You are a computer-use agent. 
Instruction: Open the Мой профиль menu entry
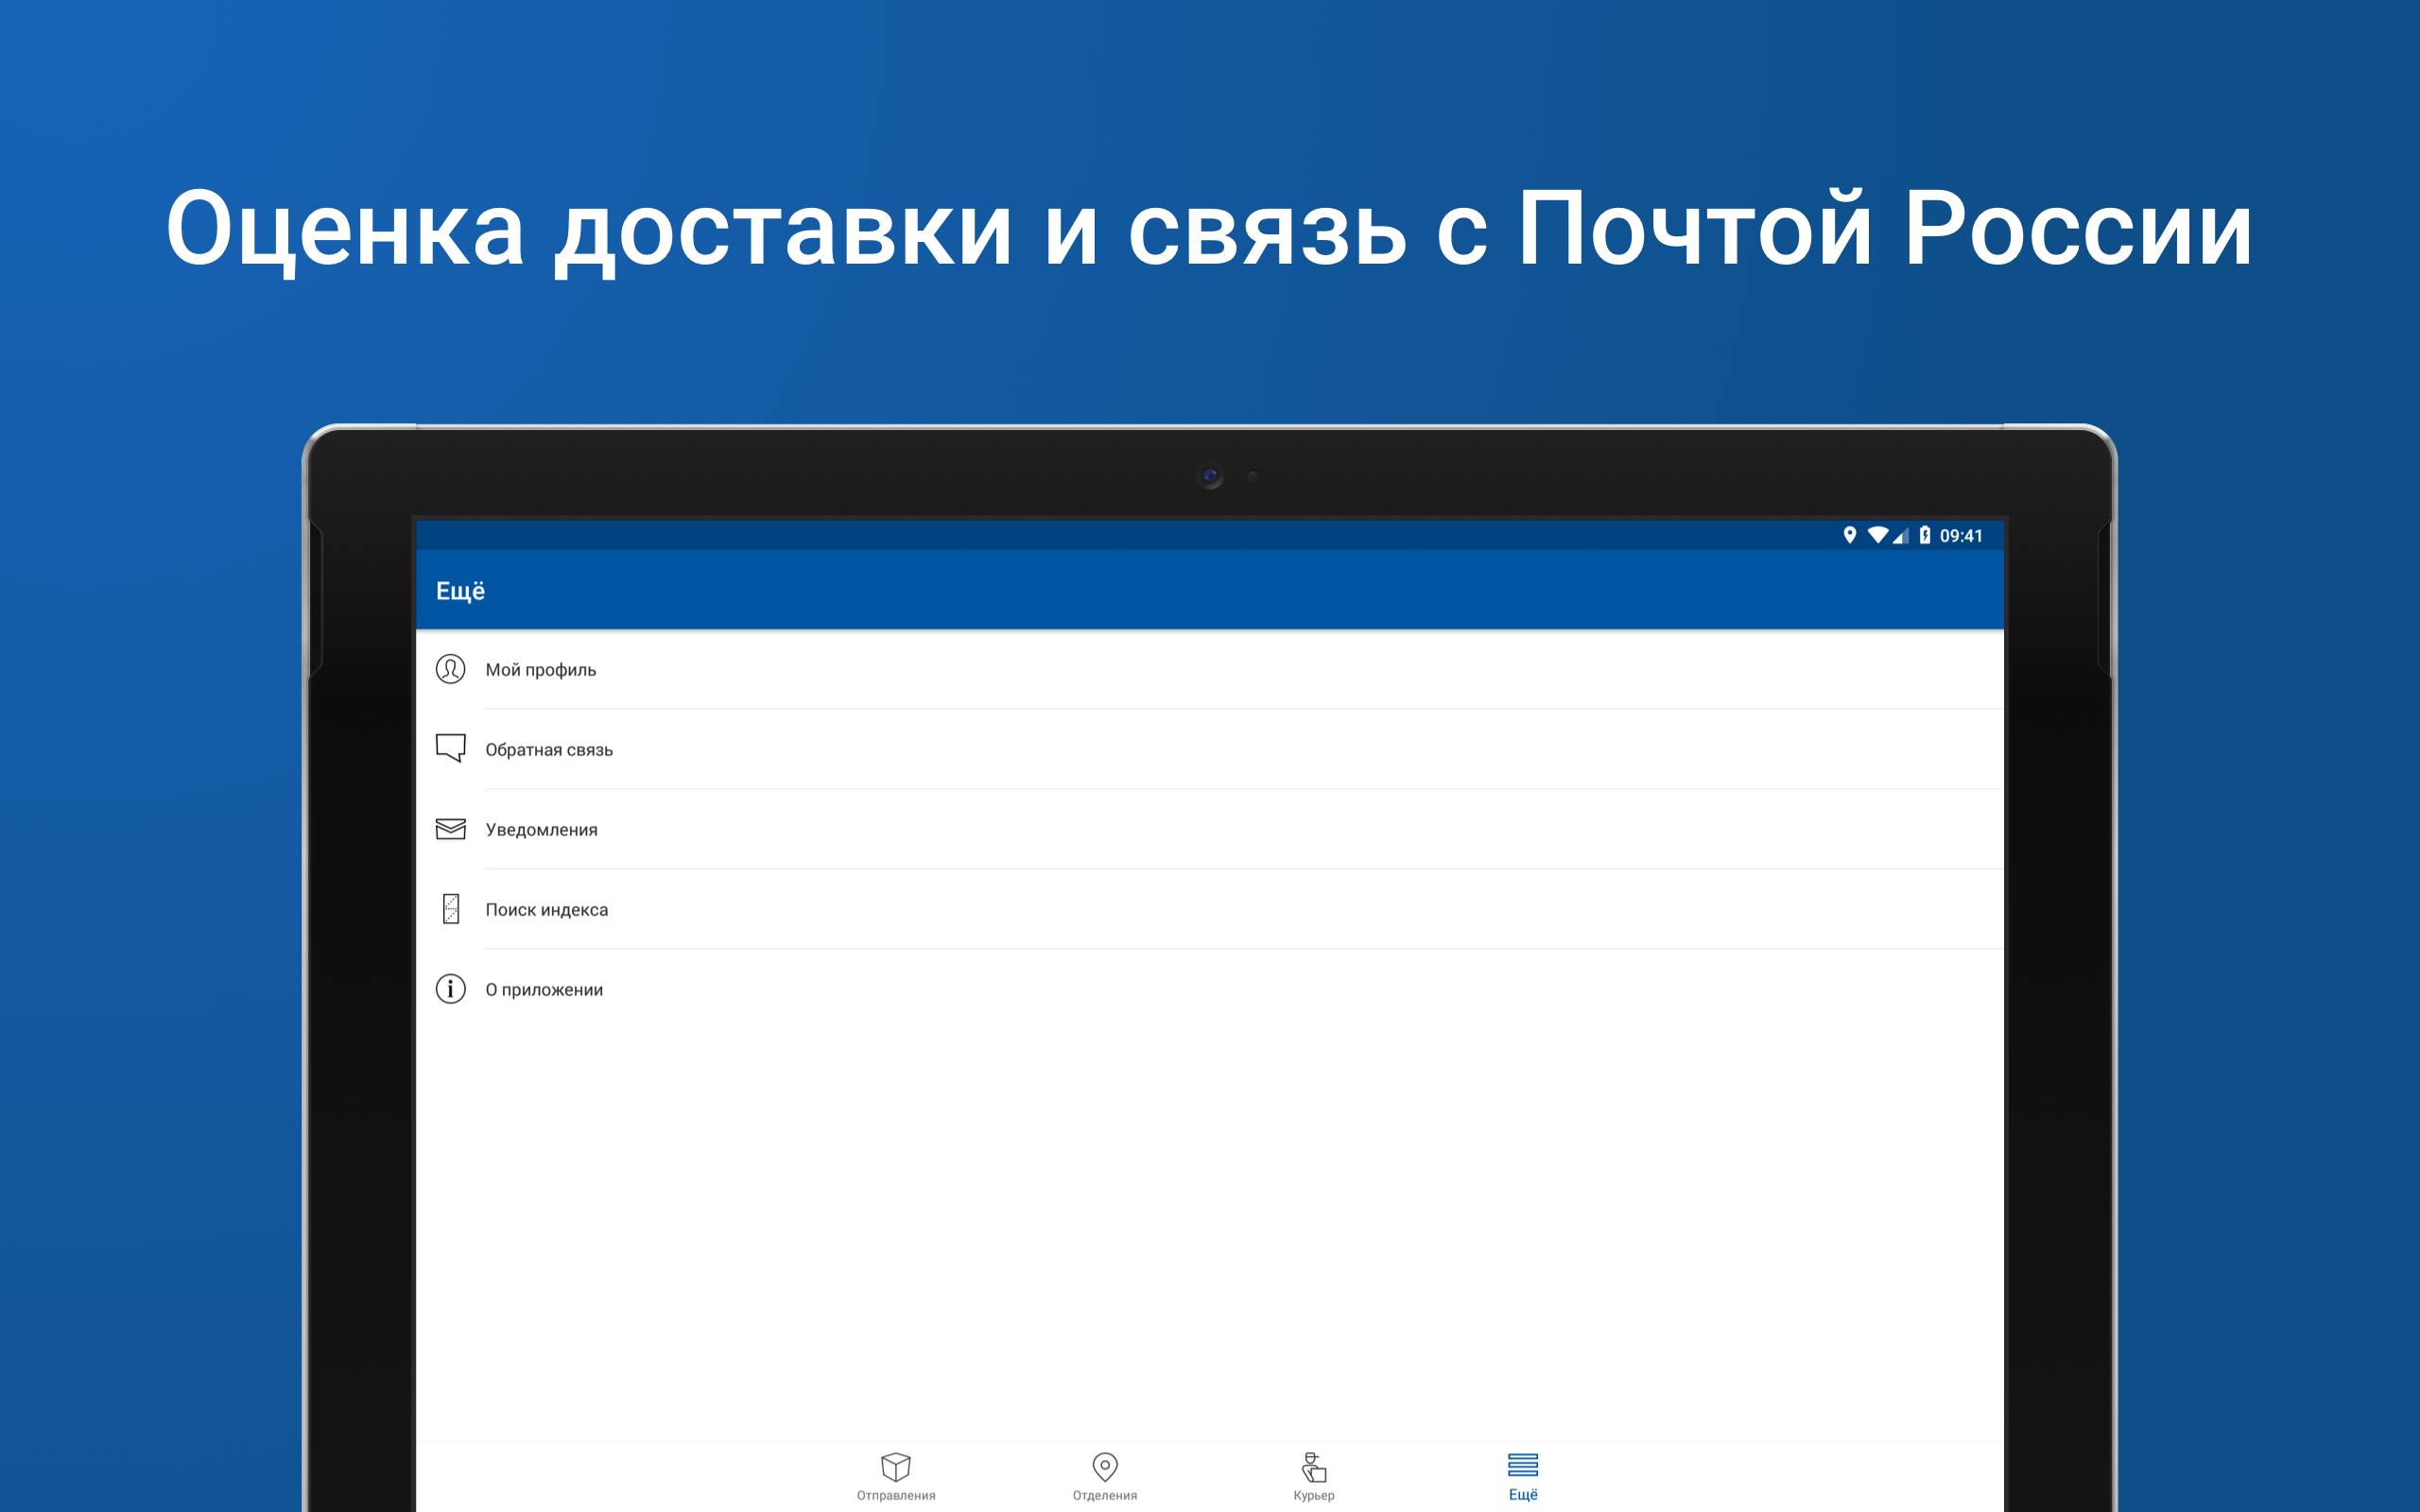pos(1209,669)
